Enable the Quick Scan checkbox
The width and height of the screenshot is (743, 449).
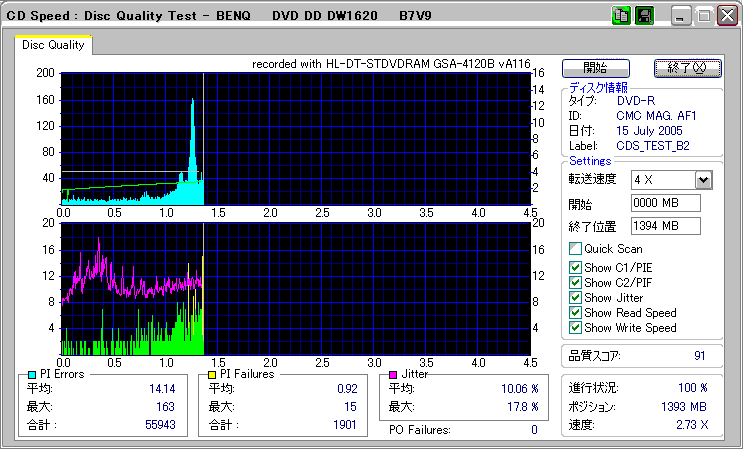point(575,249)
